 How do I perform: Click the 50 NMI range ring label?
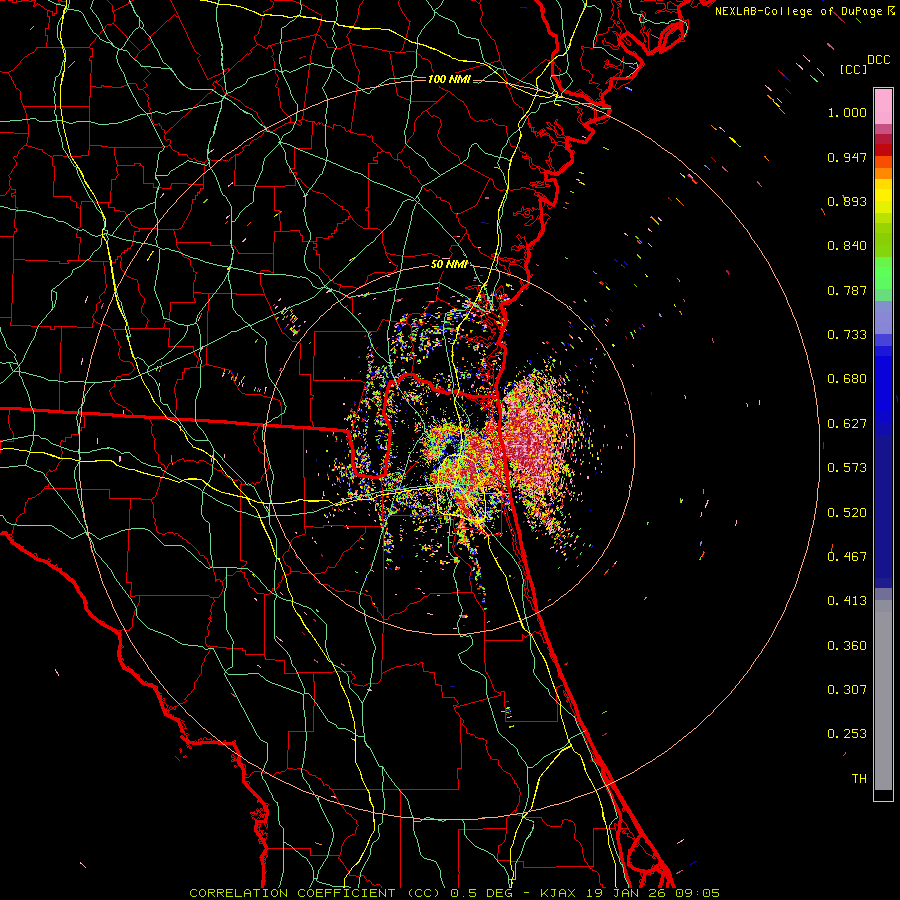[x=449, y=264]
